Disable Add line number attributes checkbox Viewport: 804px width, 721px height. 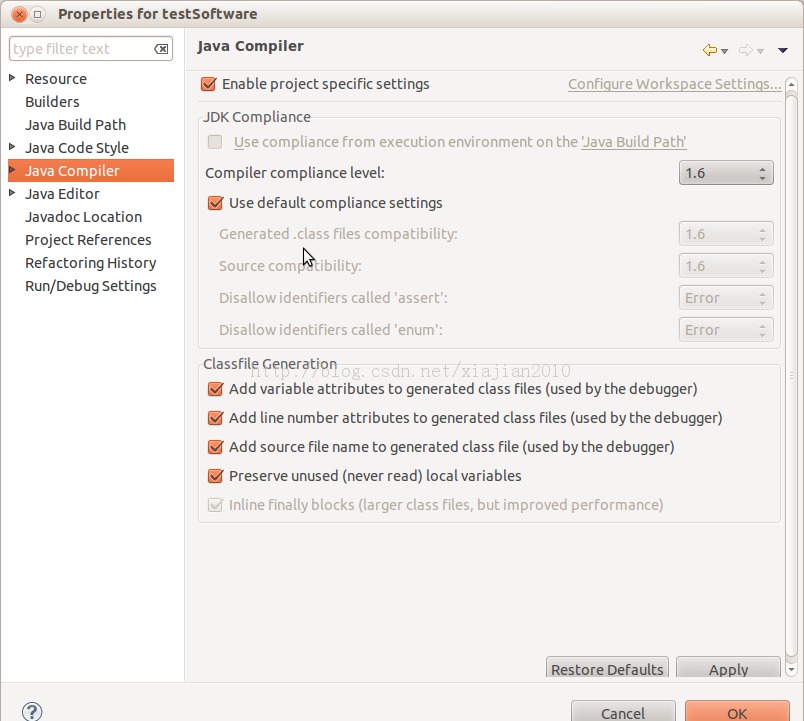point(215,418)
